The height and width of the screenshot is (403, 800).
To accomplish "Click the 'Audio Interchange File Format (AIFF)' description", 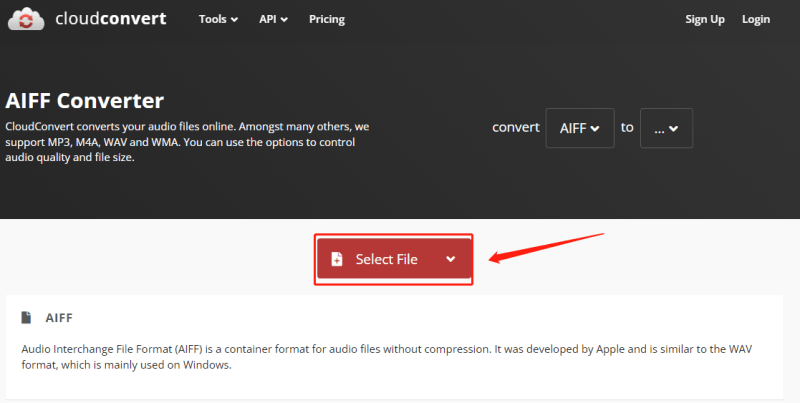I will click(386, 357).
